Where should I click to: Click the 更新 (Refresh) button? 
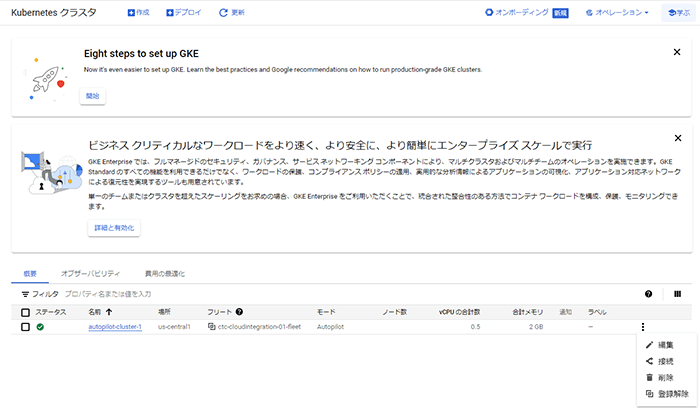(232, 12)
